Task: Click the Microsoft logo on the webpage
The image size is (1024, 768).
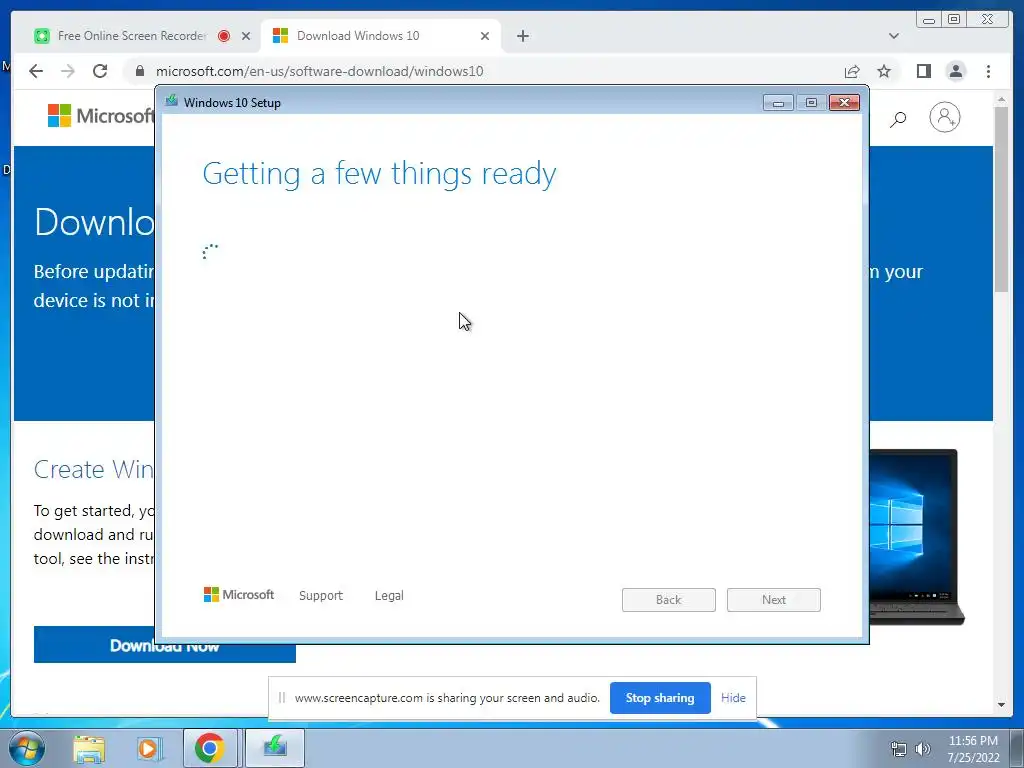Action: click(101, 116)
